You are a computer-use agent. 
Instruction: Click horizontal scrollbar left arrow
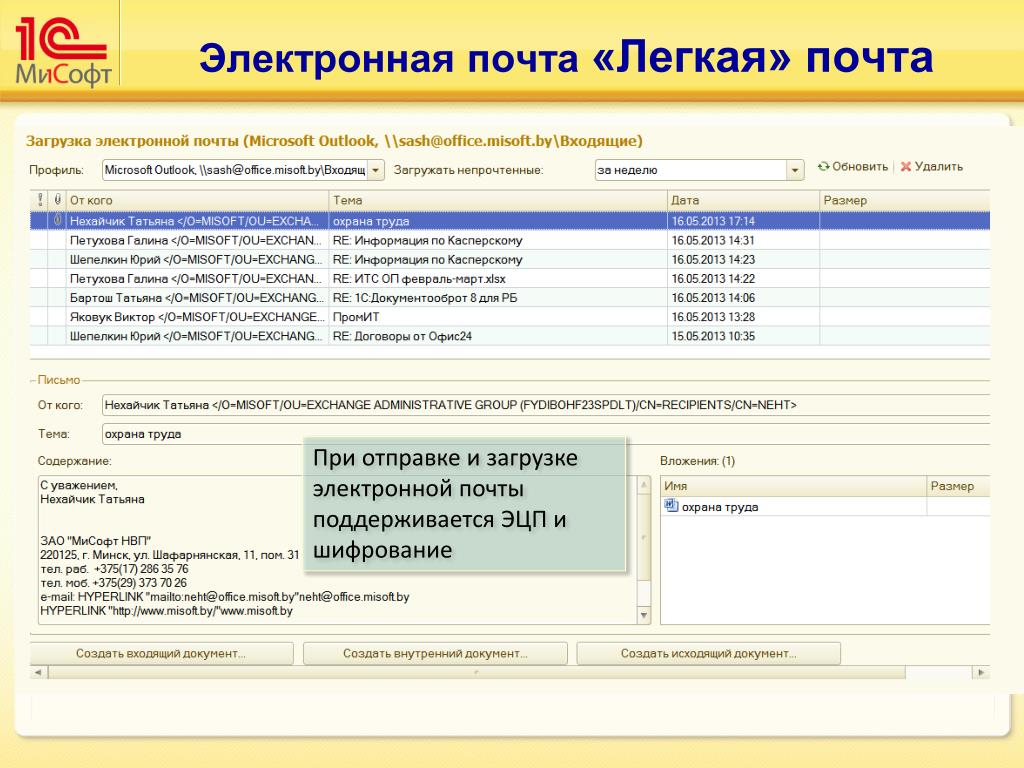point(39,672)
